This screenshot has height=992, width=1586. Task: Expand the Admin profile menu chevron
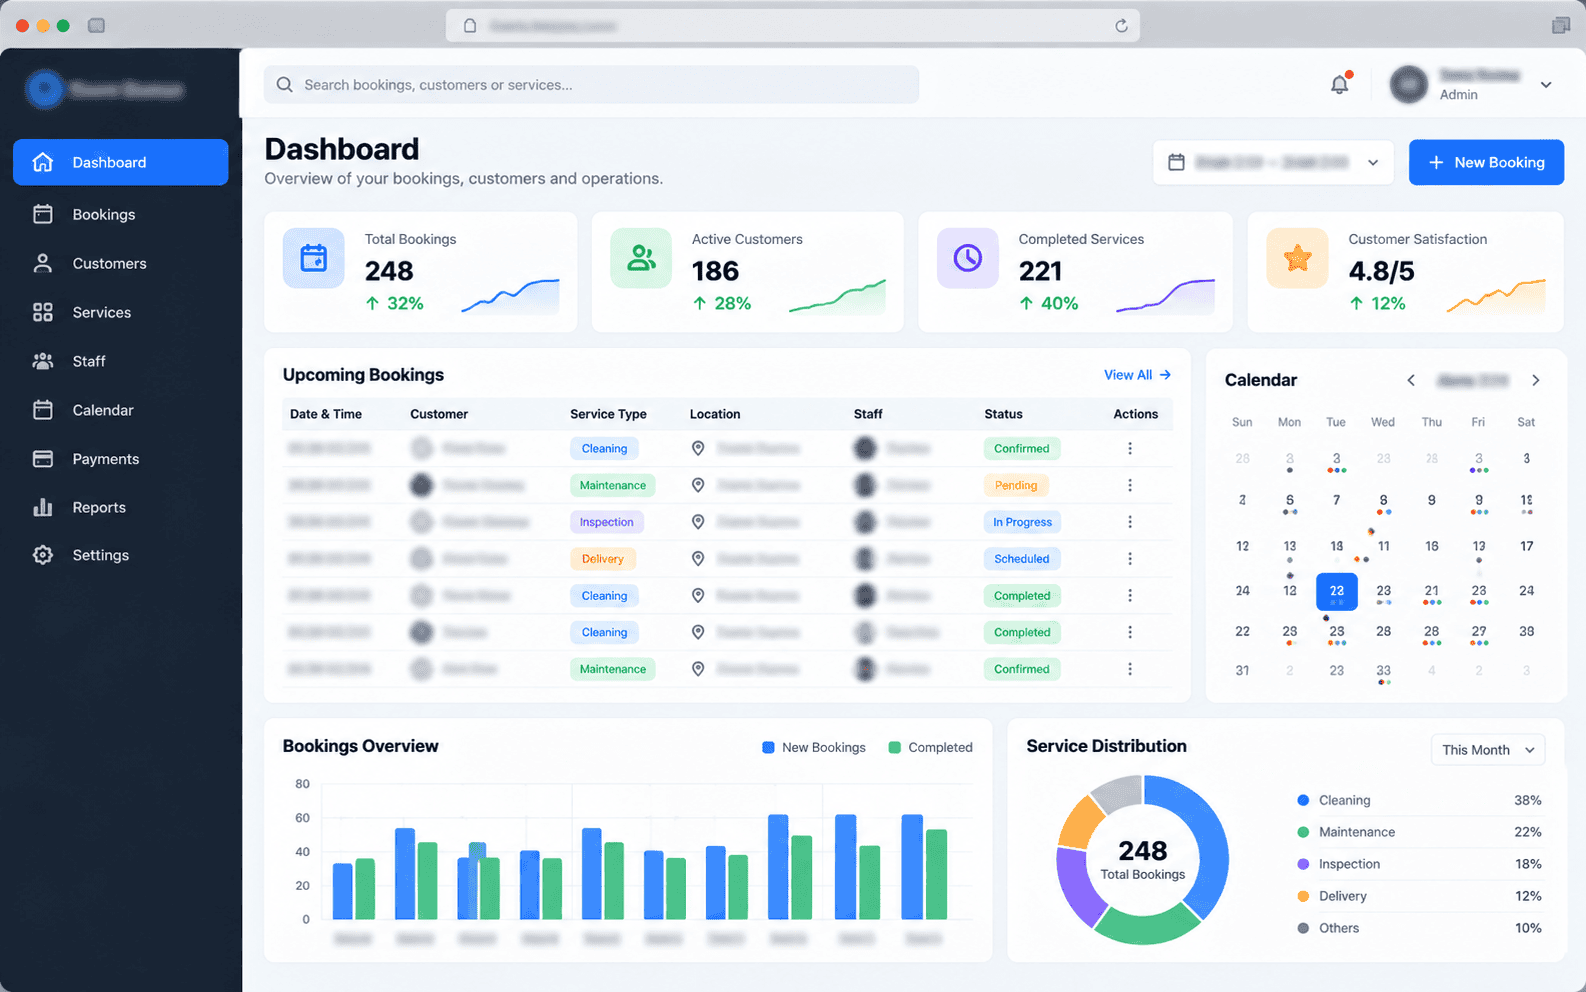pos(1546,85)
